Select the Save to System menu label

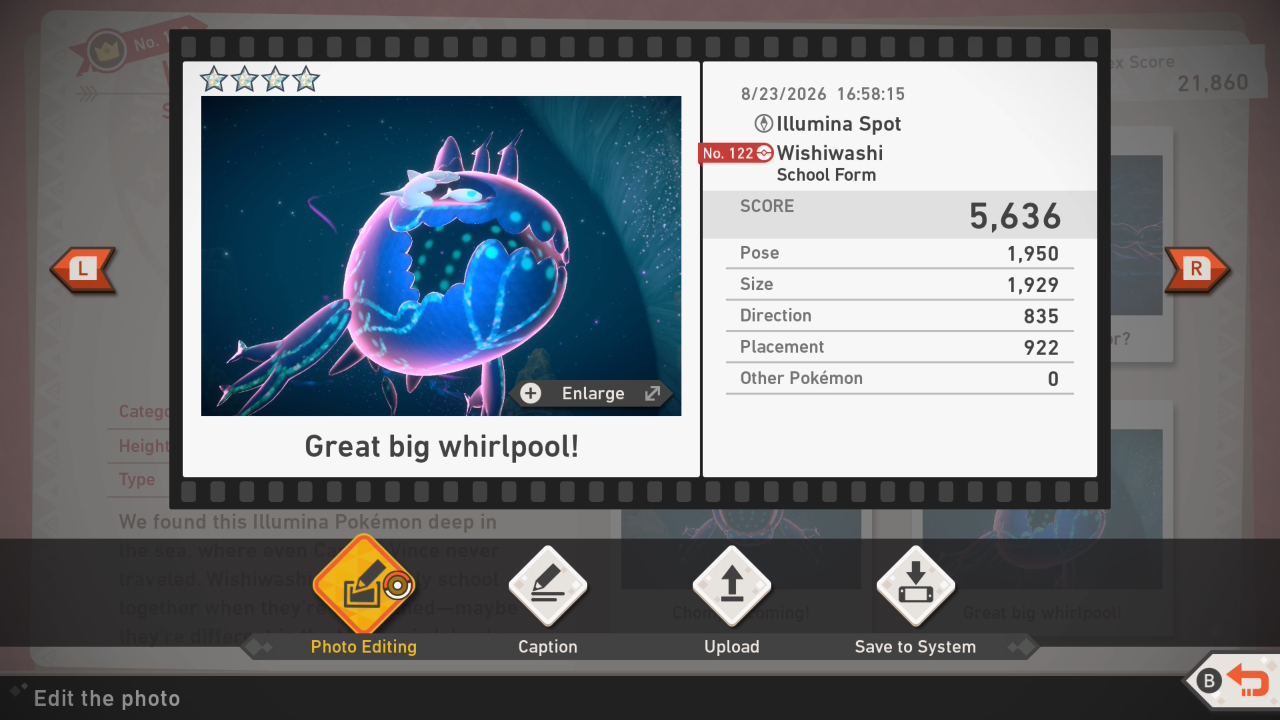(915, 647)
